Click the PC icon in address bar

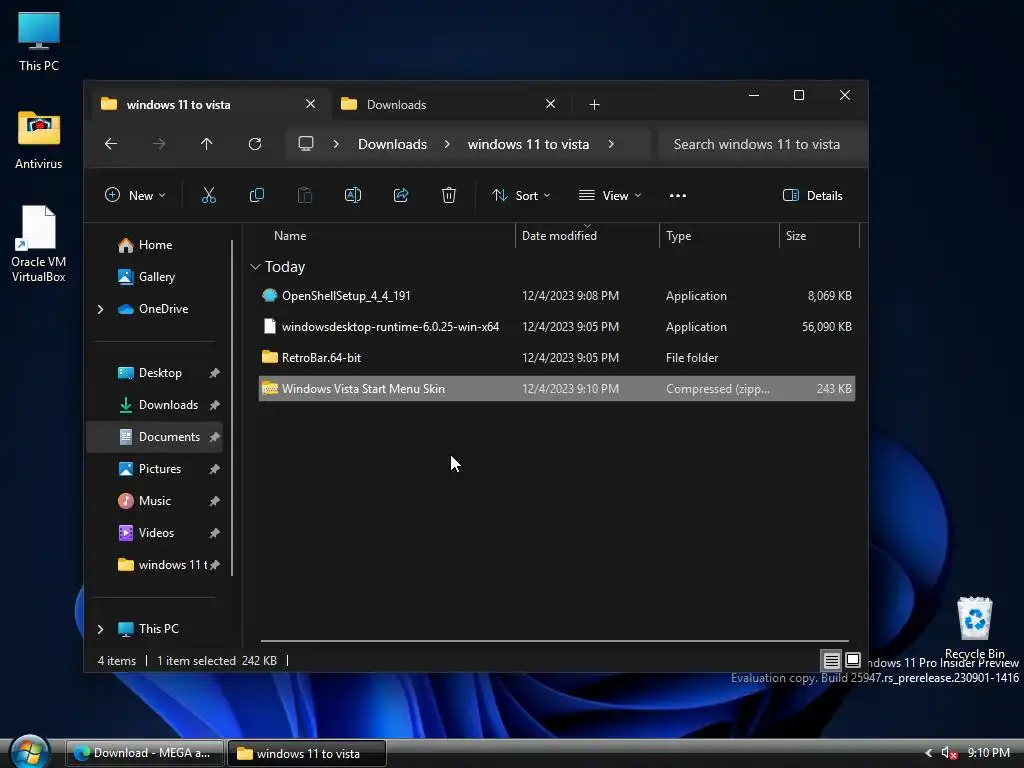[306, 144]
